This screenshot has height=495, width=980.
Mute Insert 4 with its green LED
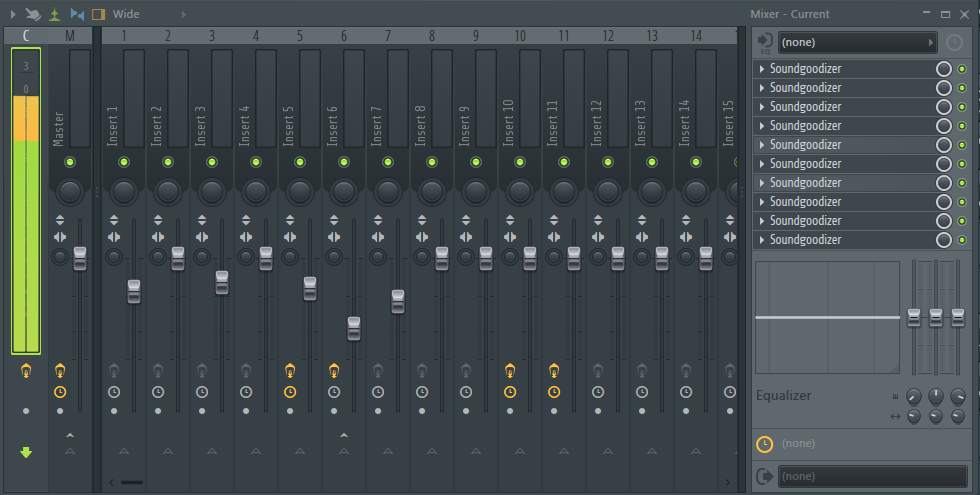[256, 162]
